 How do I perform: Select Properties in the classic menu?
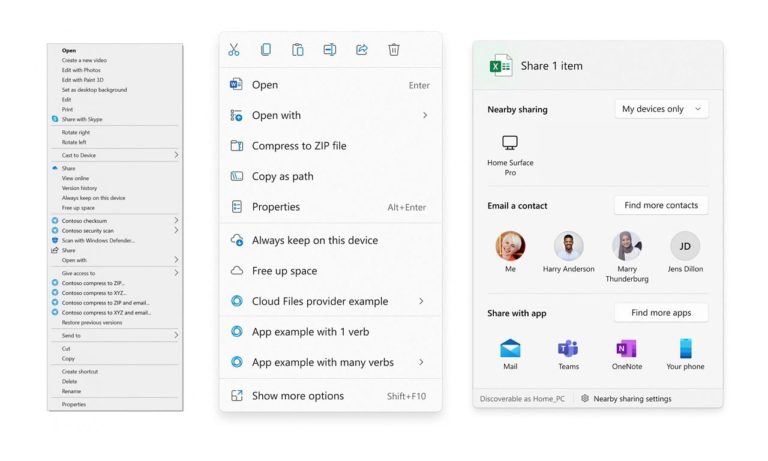(73, 404)
